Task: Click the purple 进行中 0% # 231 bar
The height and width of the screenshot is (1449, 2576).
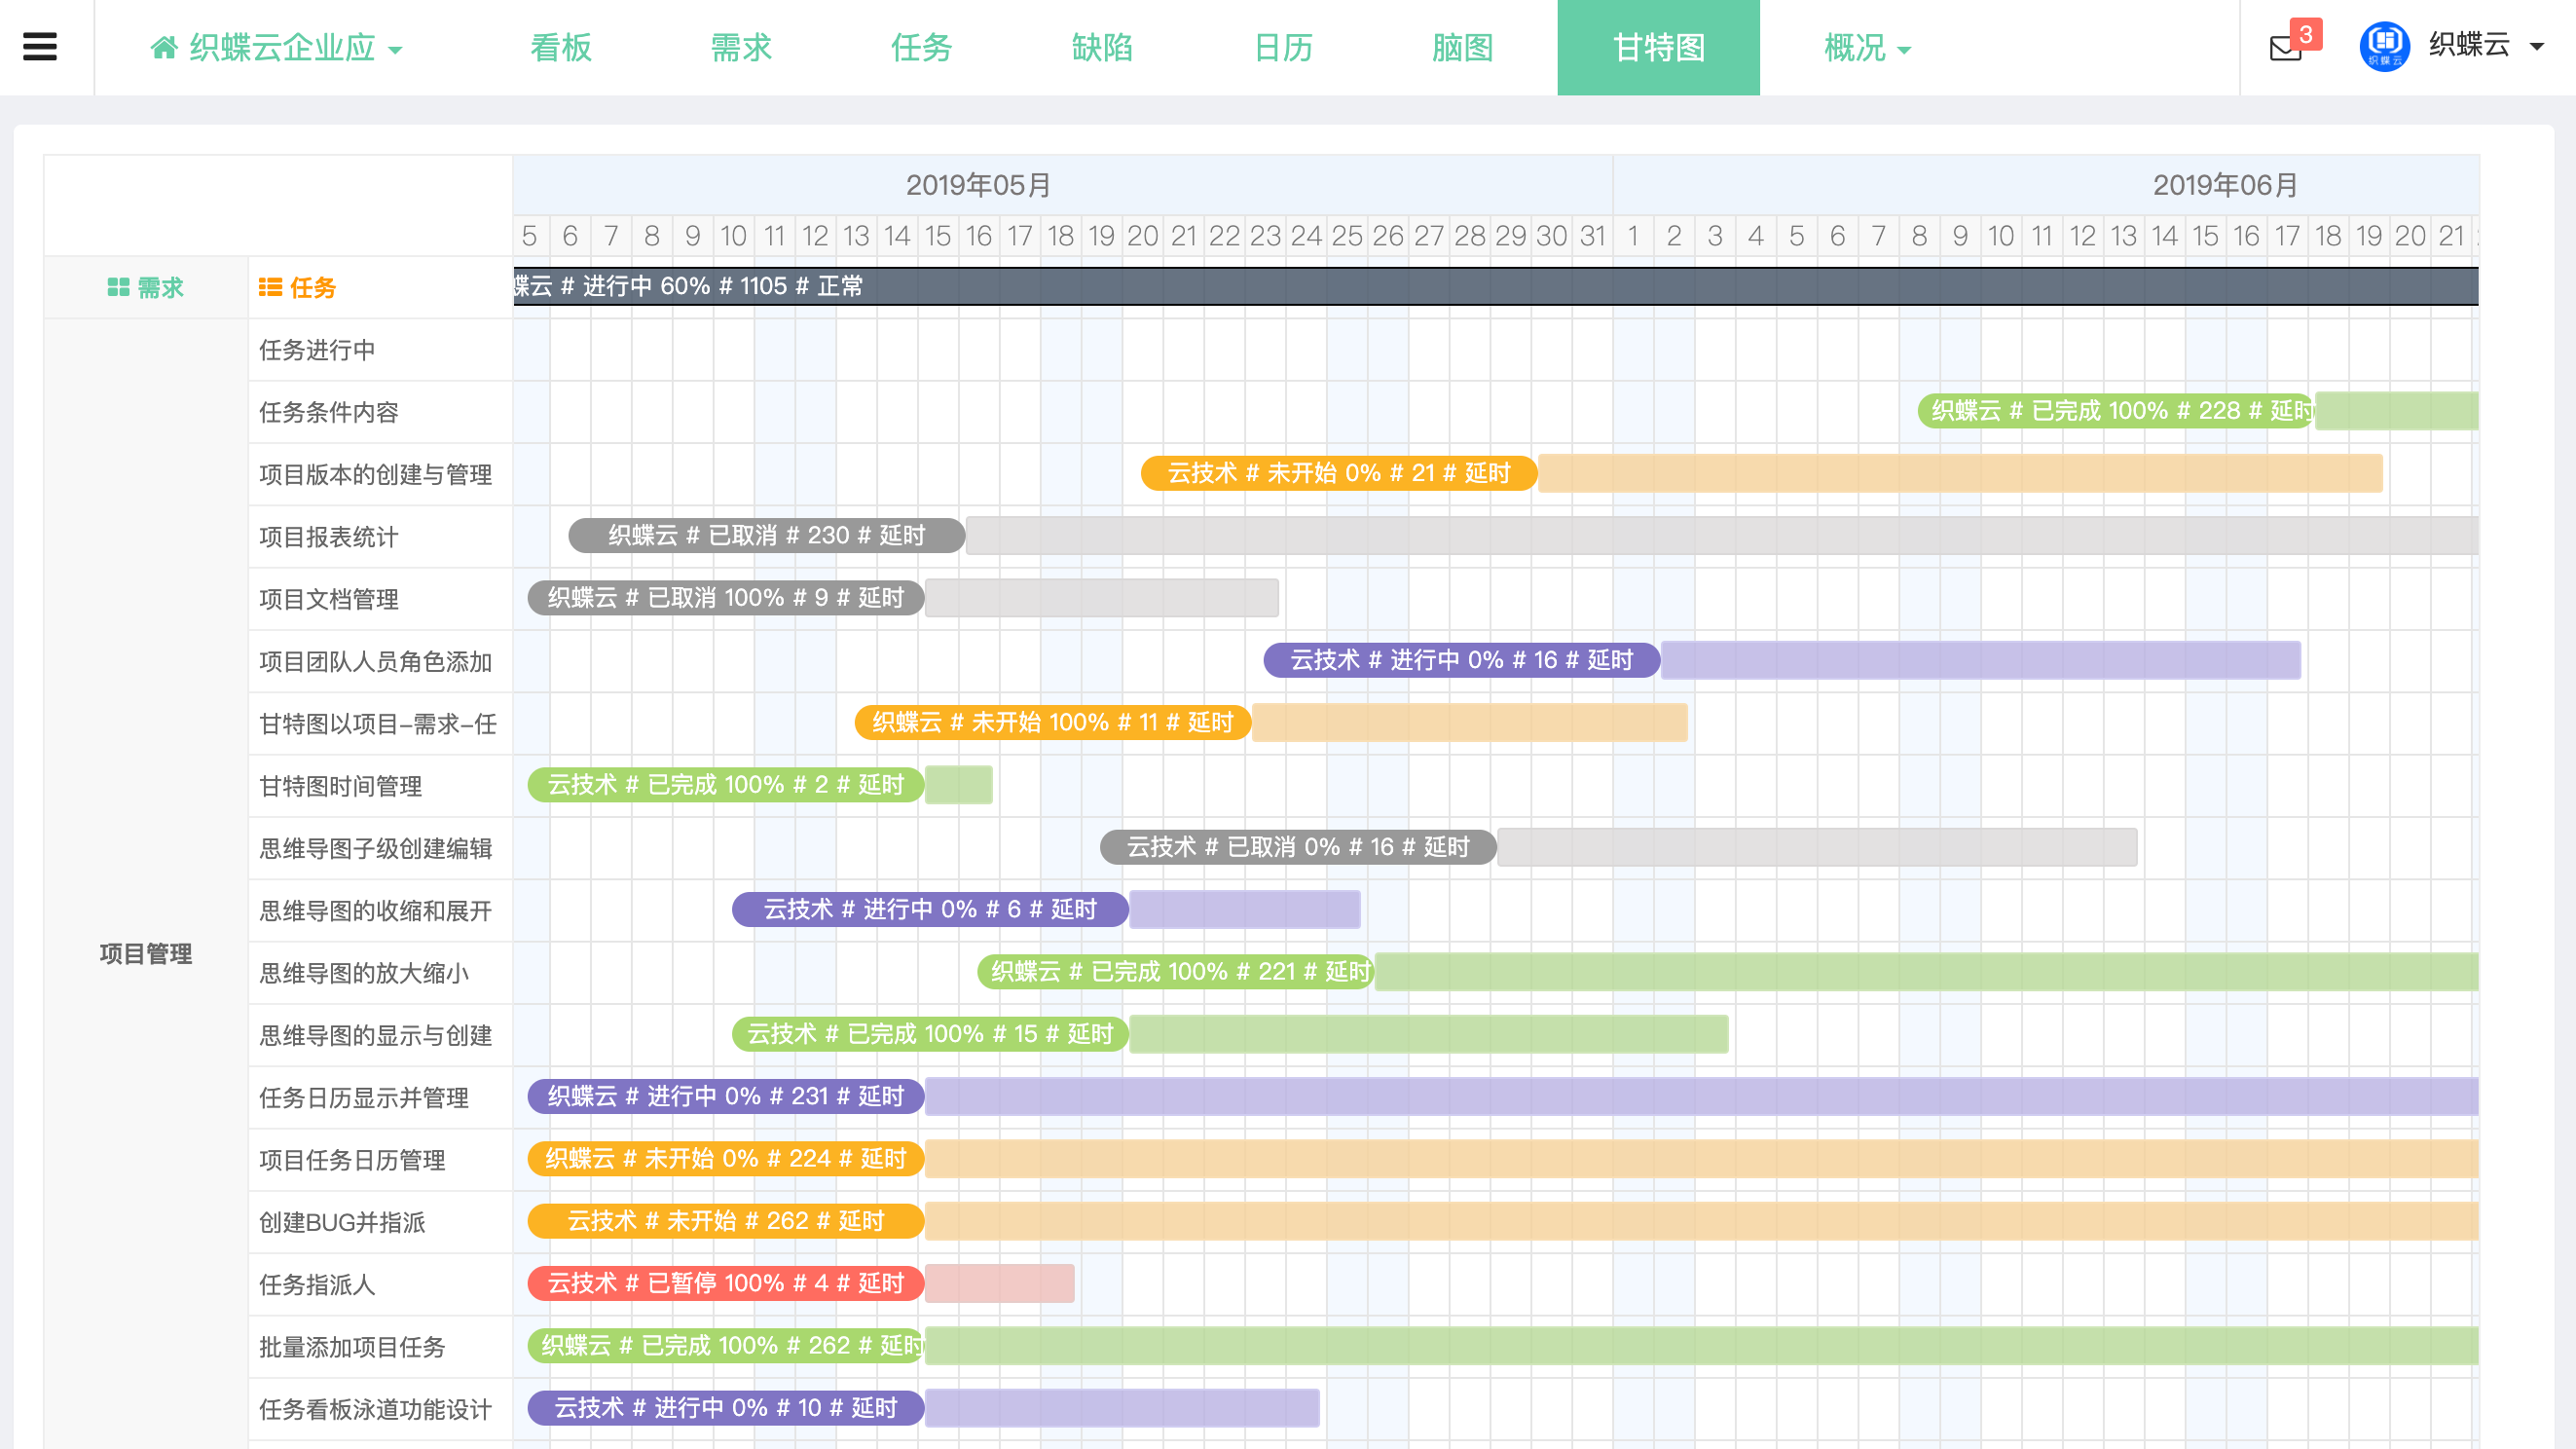Action: (x=726, y=1096)
